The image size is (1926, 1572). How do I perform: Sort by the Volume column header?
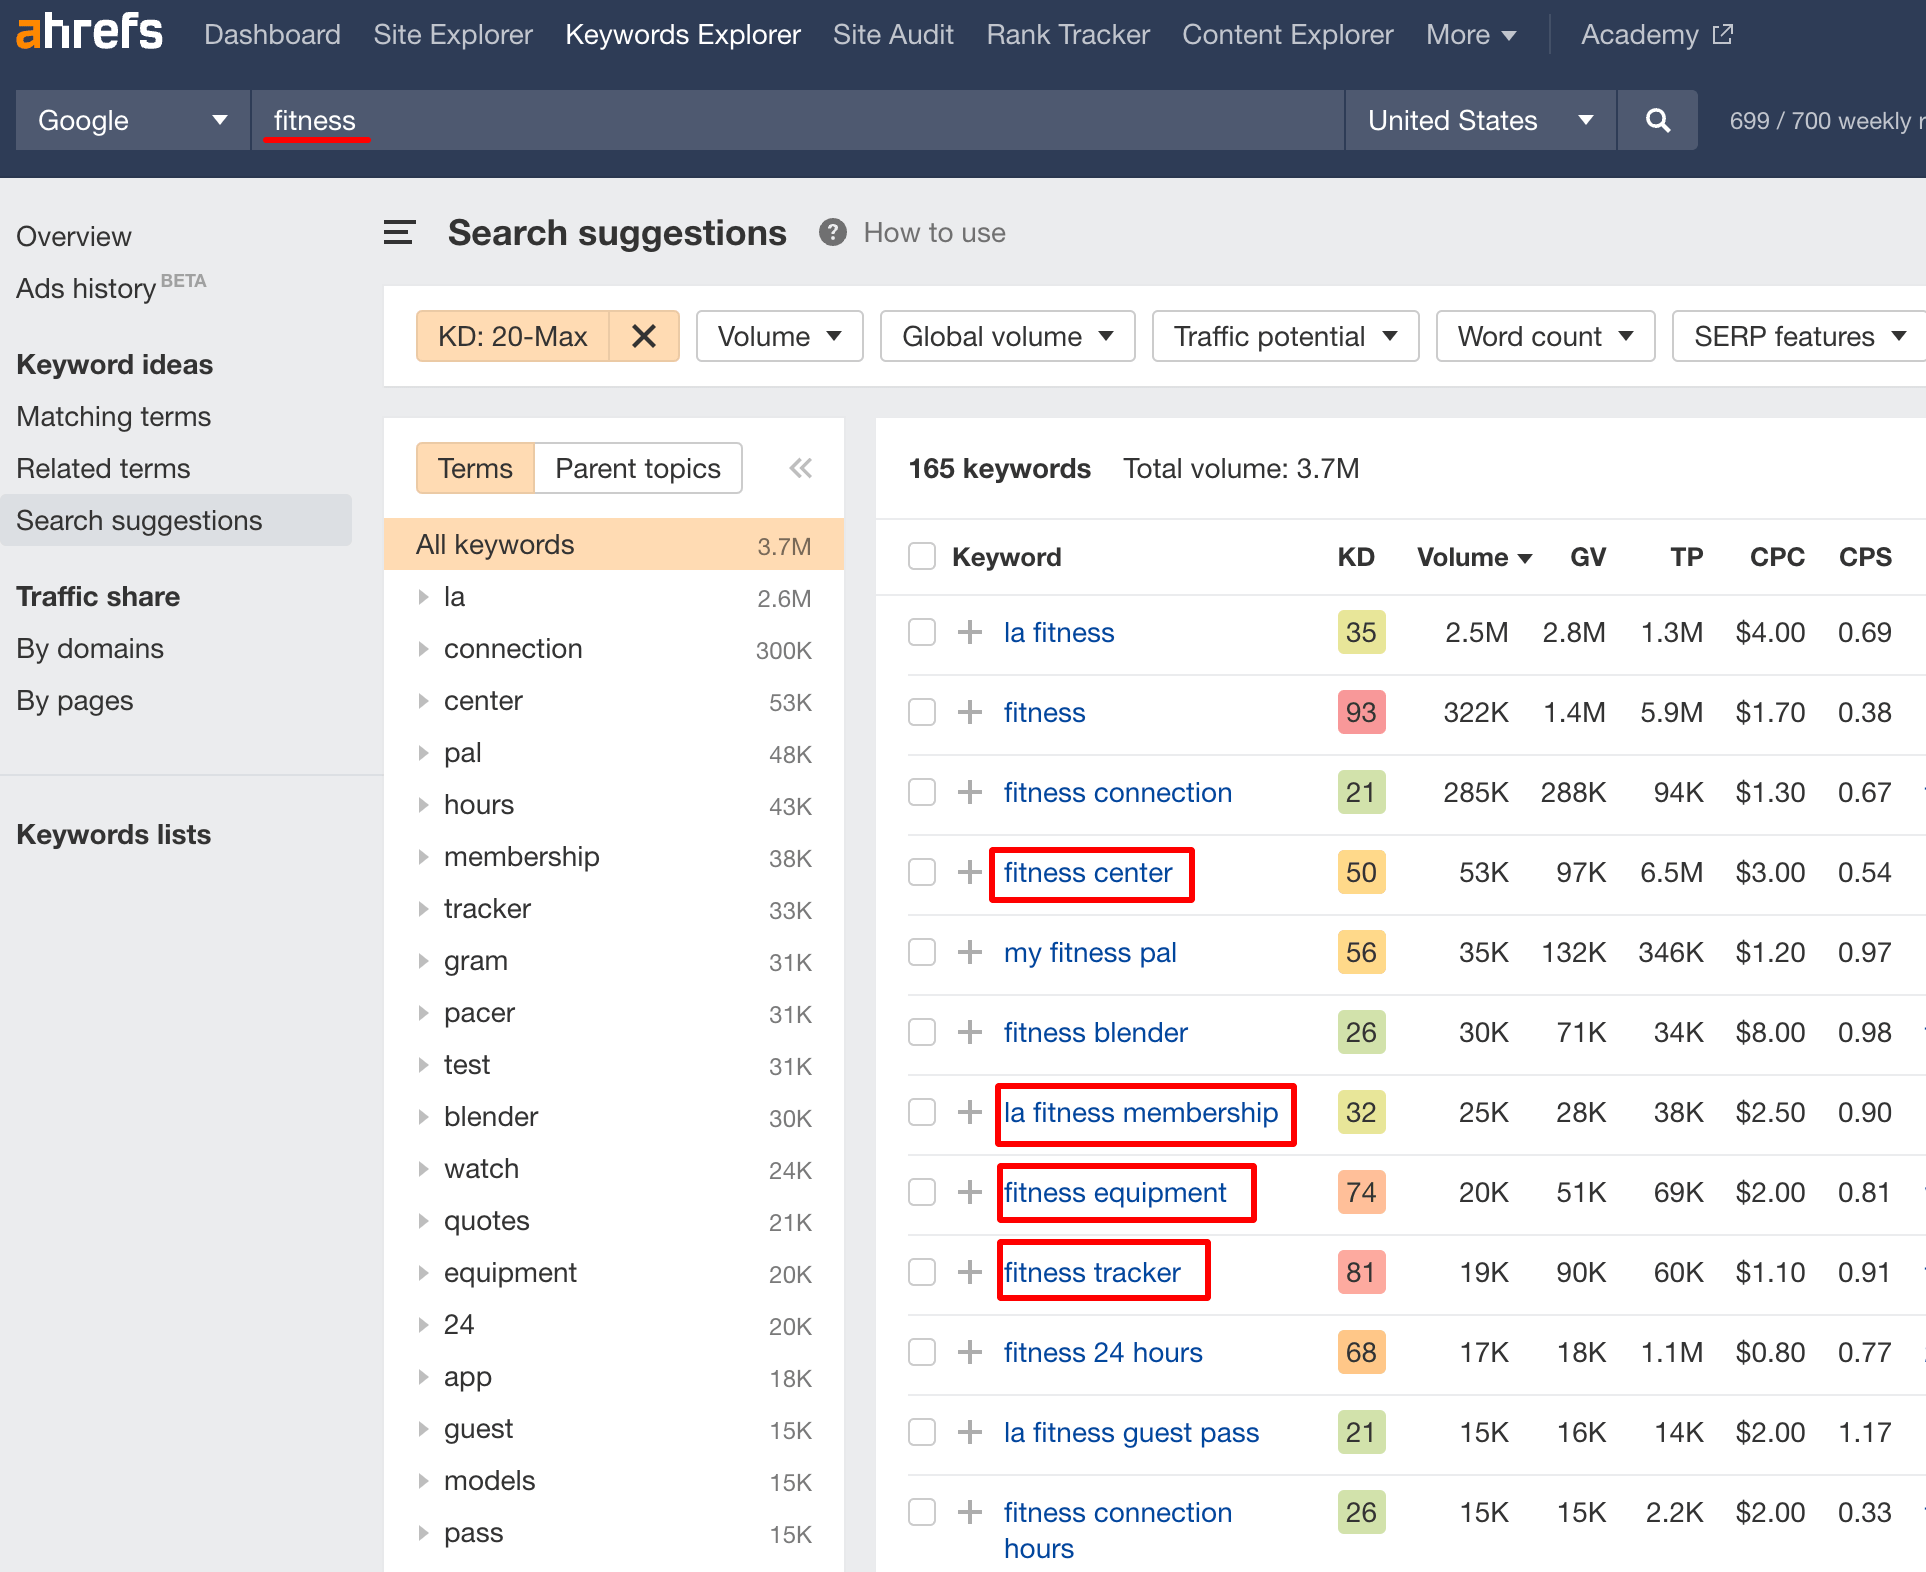(x=1474, y=556)
